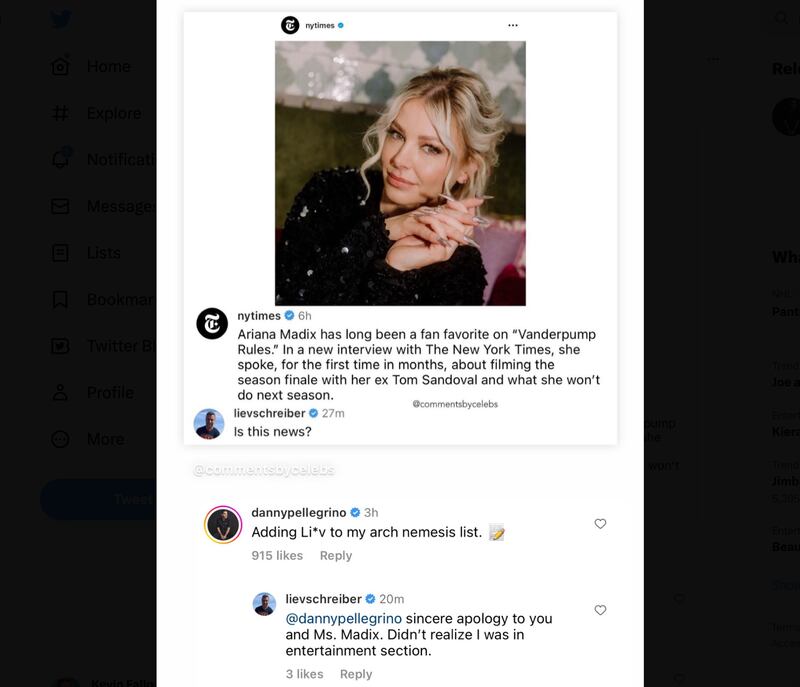The height and width of the screenshot is (687, 800).
Task: Click the Twitter bird logo
Action: click(x=62, y=18)
